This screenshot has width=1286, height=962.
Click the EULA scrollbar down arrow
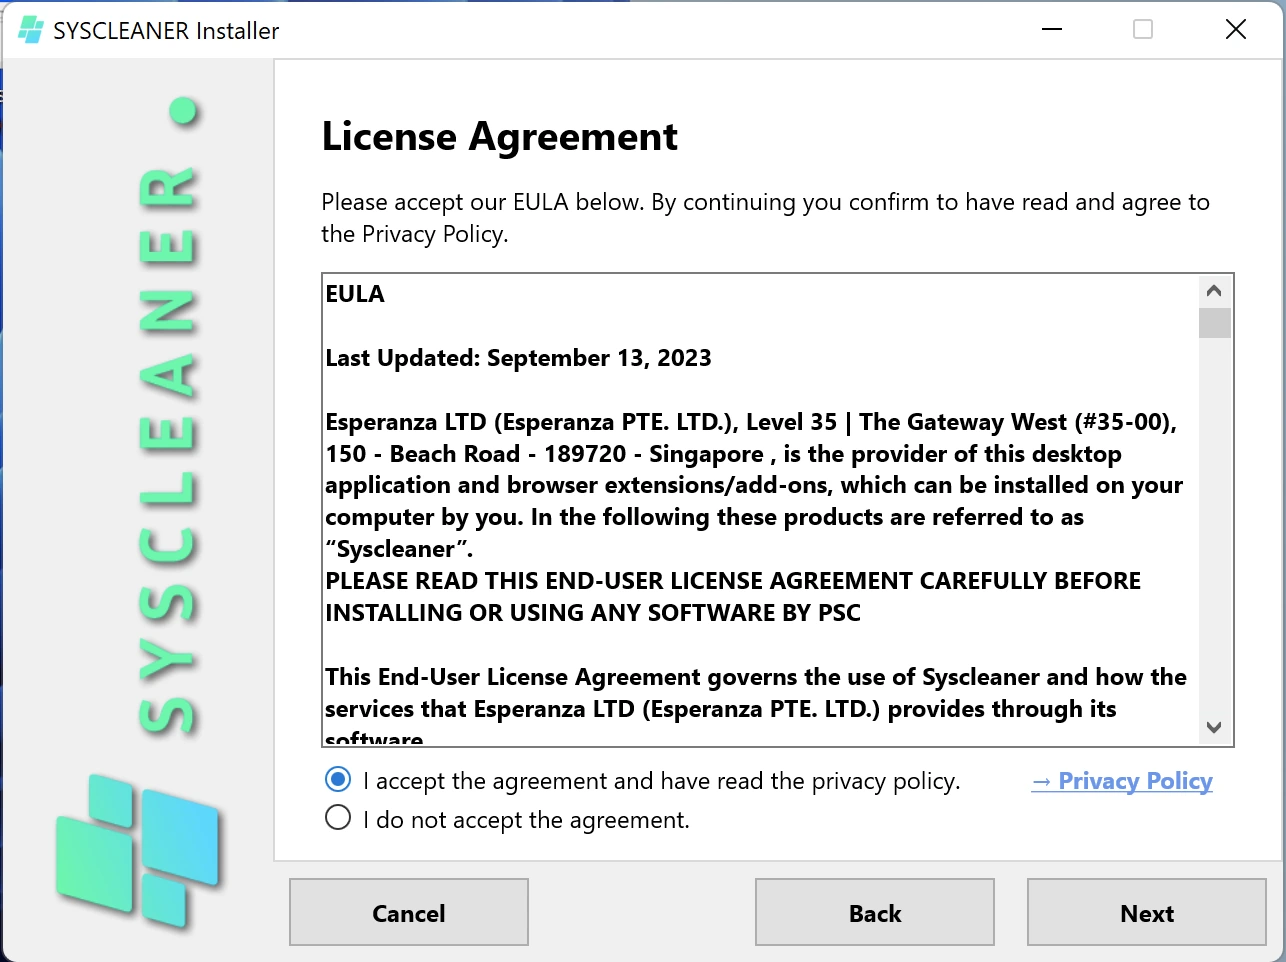pyautogui.click(x=1214, y=727)
